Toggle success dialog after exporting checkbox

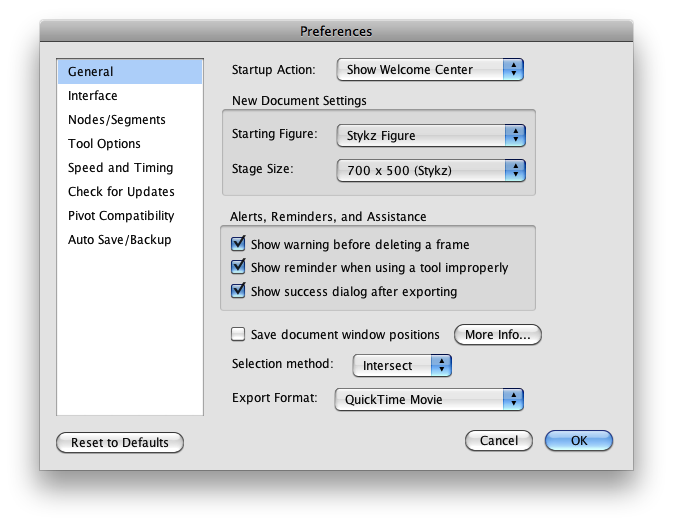pyautogui.click(x=238, y=291)
